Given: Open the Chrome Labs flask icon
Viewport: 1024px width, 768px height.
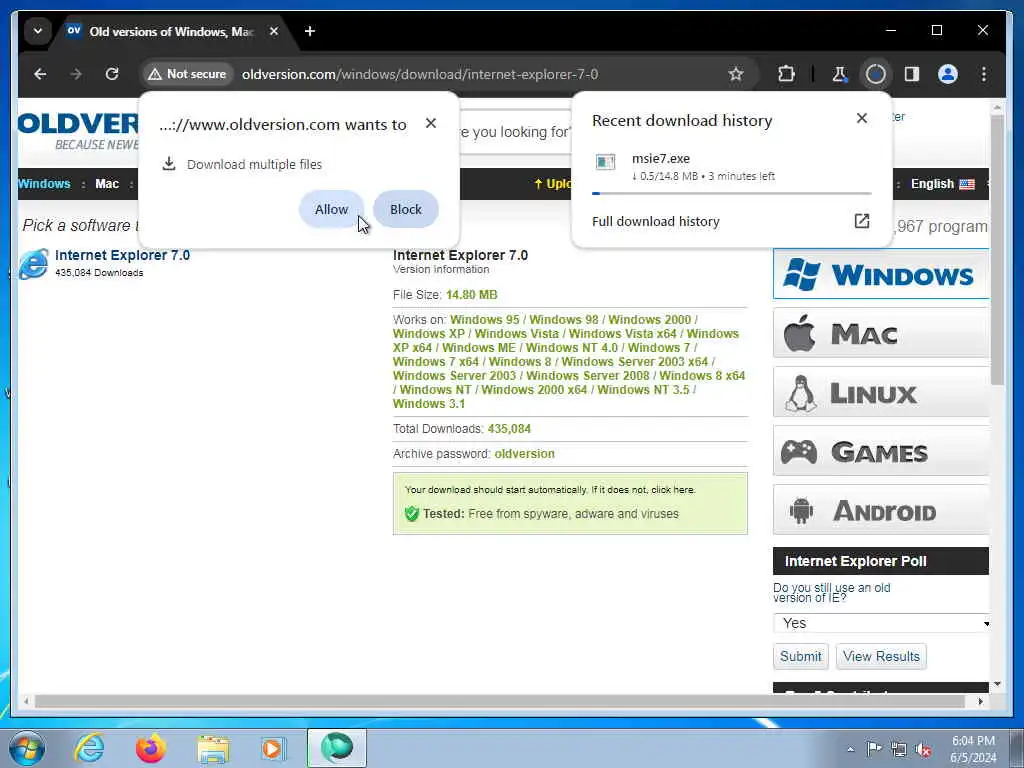Looking at the screenshot, I should point(839,74).
